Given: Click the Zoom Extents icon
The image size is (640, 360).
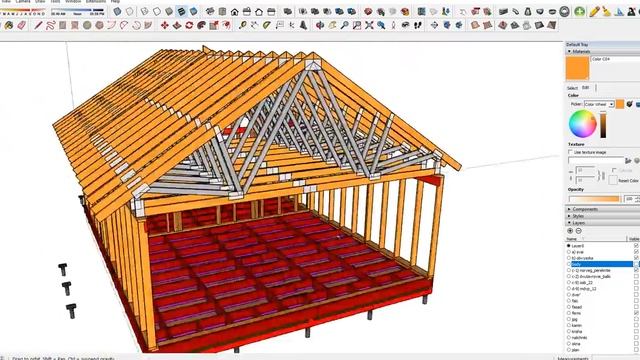Looking at the screenshot, I should (369, 25).
